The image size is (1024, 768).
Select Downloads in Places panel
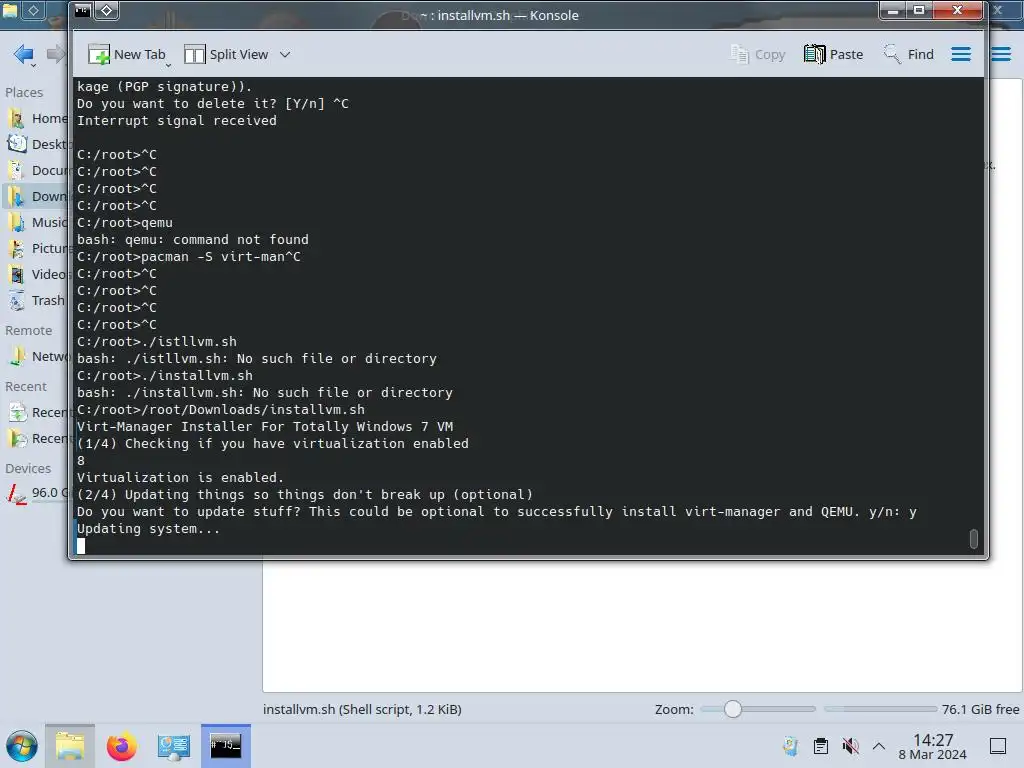(37, 197)
